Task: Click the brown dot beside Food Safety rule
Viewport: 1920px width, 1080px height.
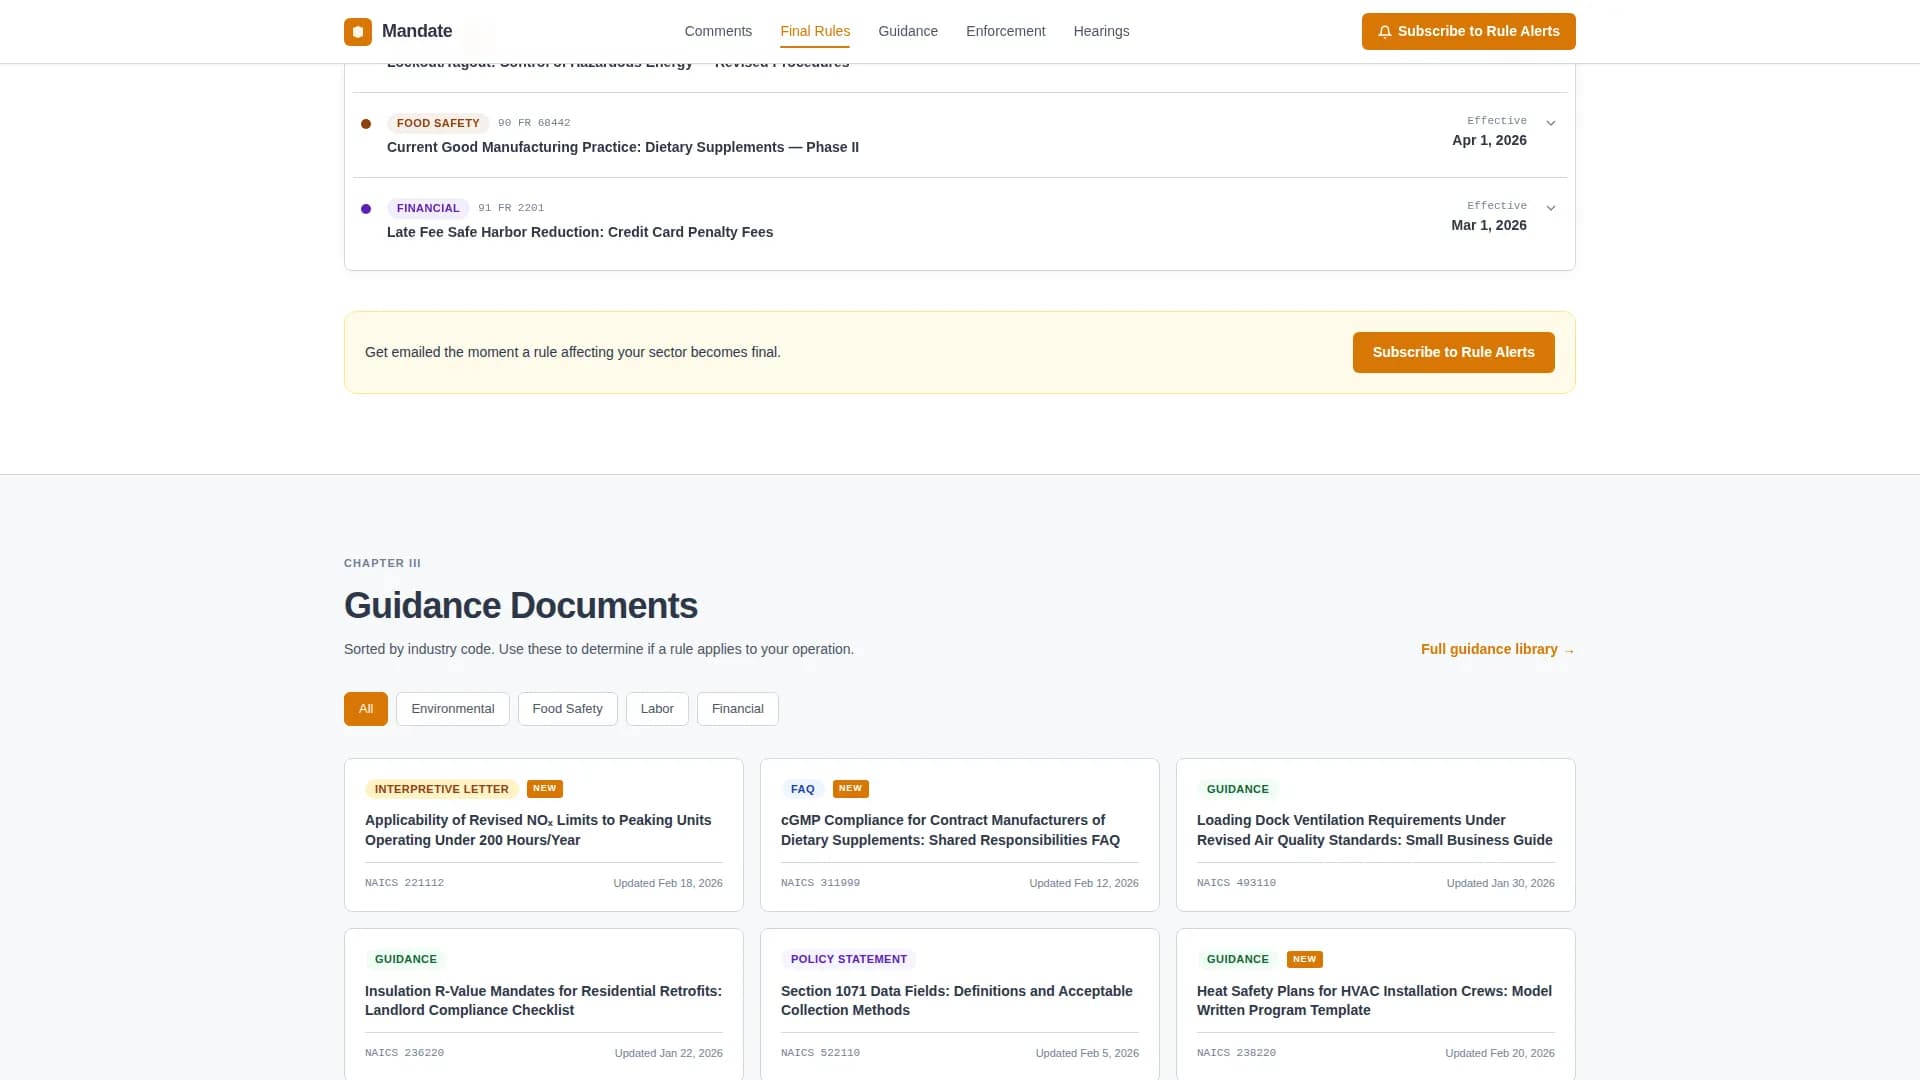Action: coord(366,124)
